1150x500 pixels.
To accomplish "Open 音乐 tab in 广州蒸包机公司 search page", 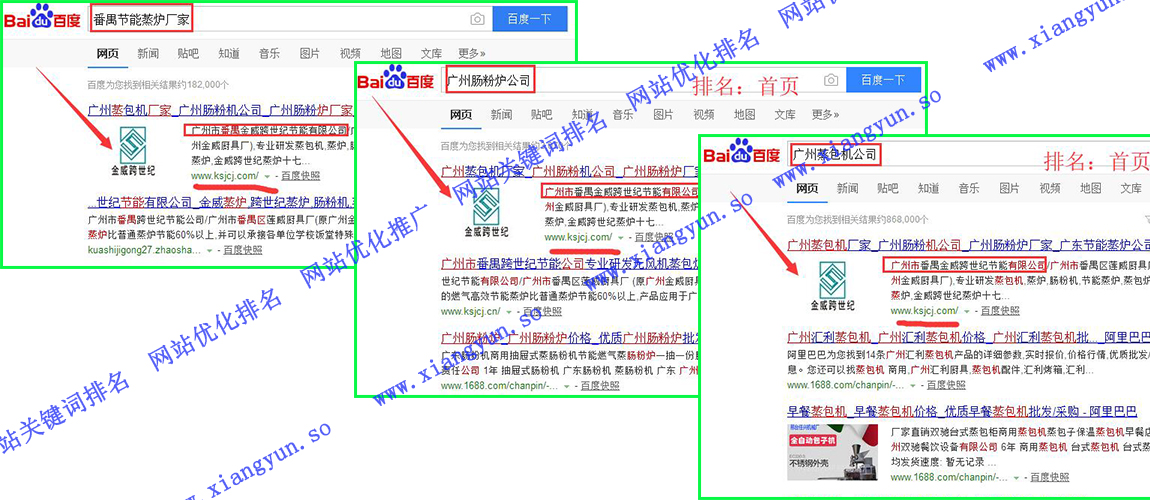I will (x=969, y=188).
